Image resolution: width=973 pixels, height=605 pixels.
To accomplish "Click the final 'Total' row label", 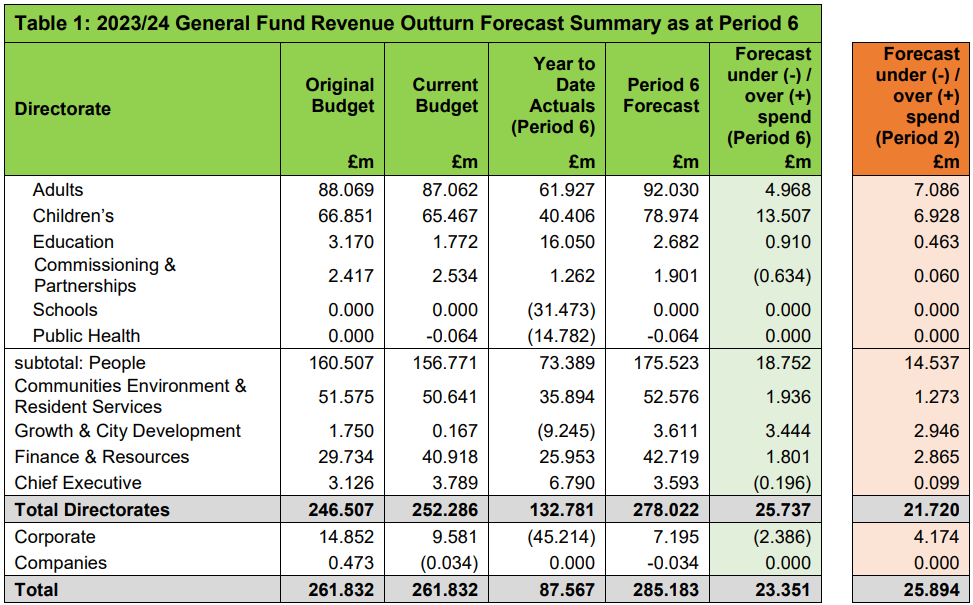I will pos(37,590).
